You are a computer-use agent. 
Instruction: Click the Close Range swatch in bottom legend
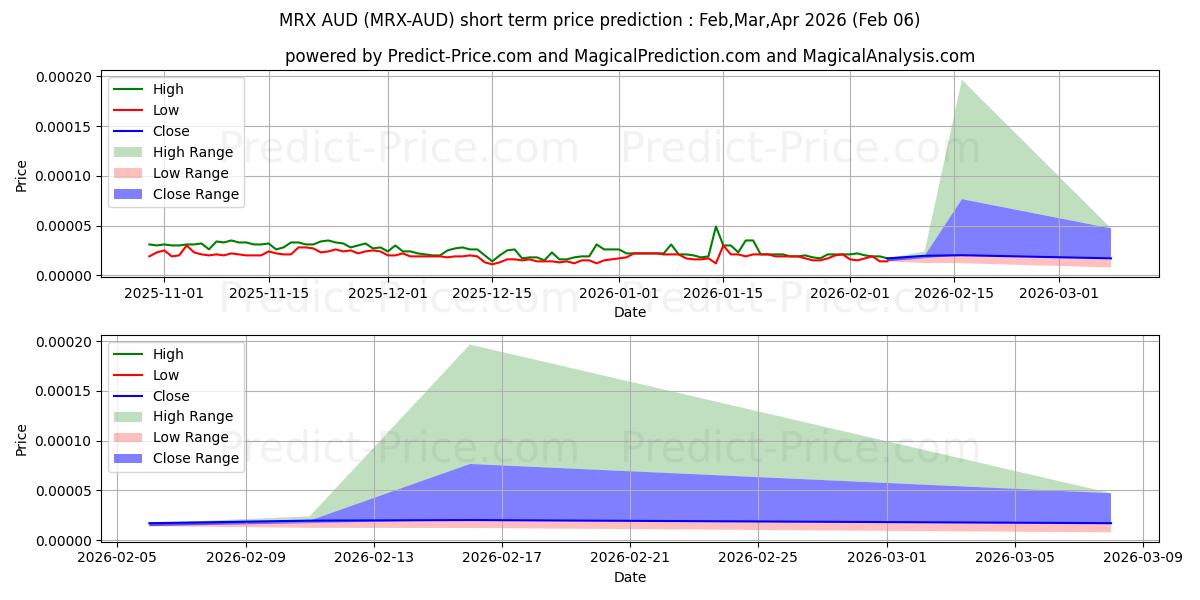(x=131, y=459)
